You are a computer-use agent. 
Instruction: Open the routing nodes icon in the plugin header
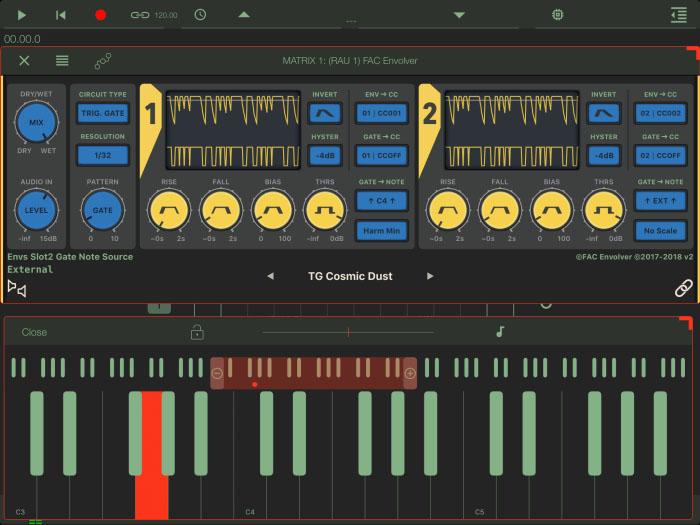pyautogui.click(x=102, y=61)
